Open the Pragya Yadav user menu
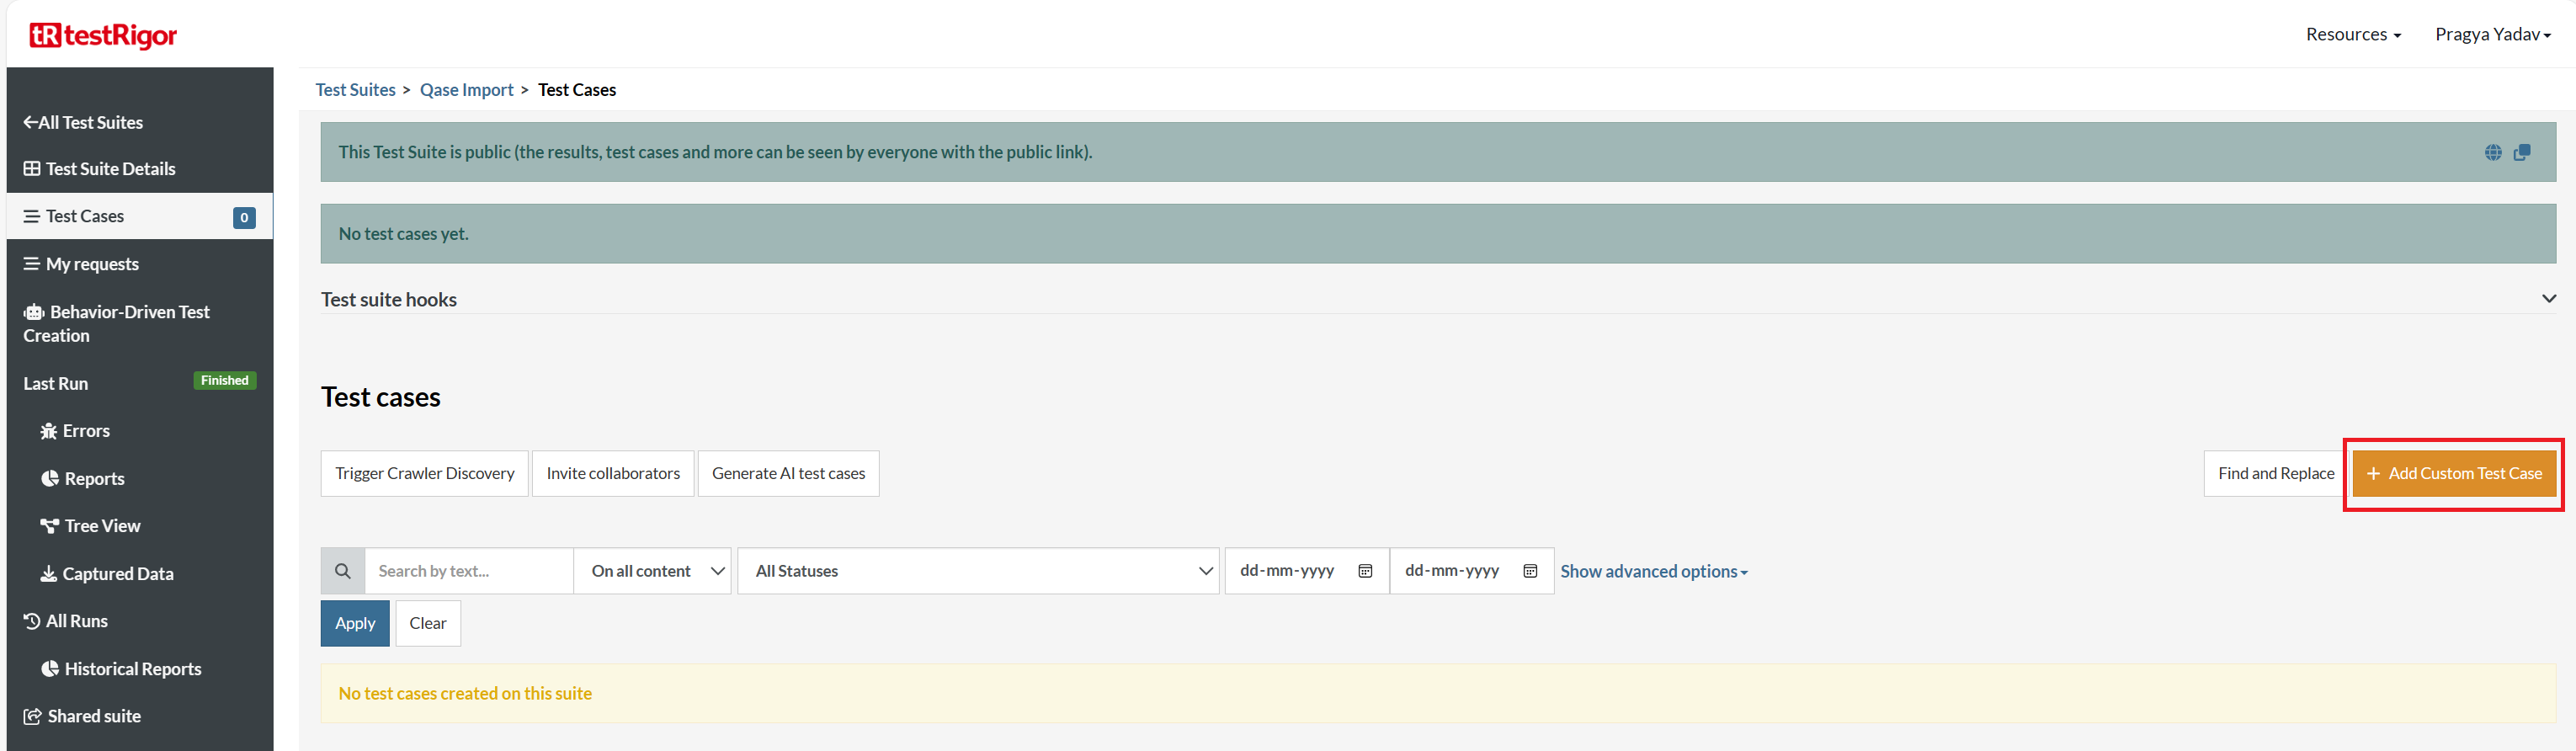The image size is (2576, 751). [2492, 35]
